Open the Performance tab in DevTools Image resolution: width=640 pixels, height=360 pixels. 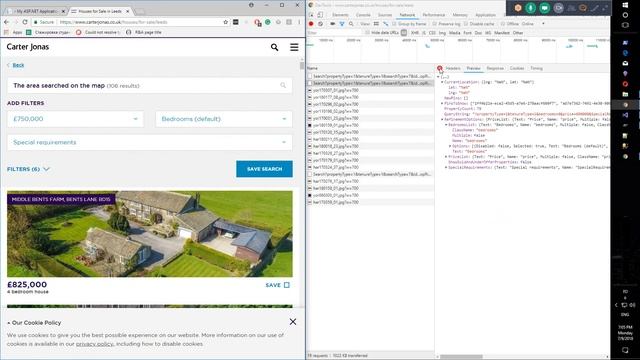(x=433, y=15)
